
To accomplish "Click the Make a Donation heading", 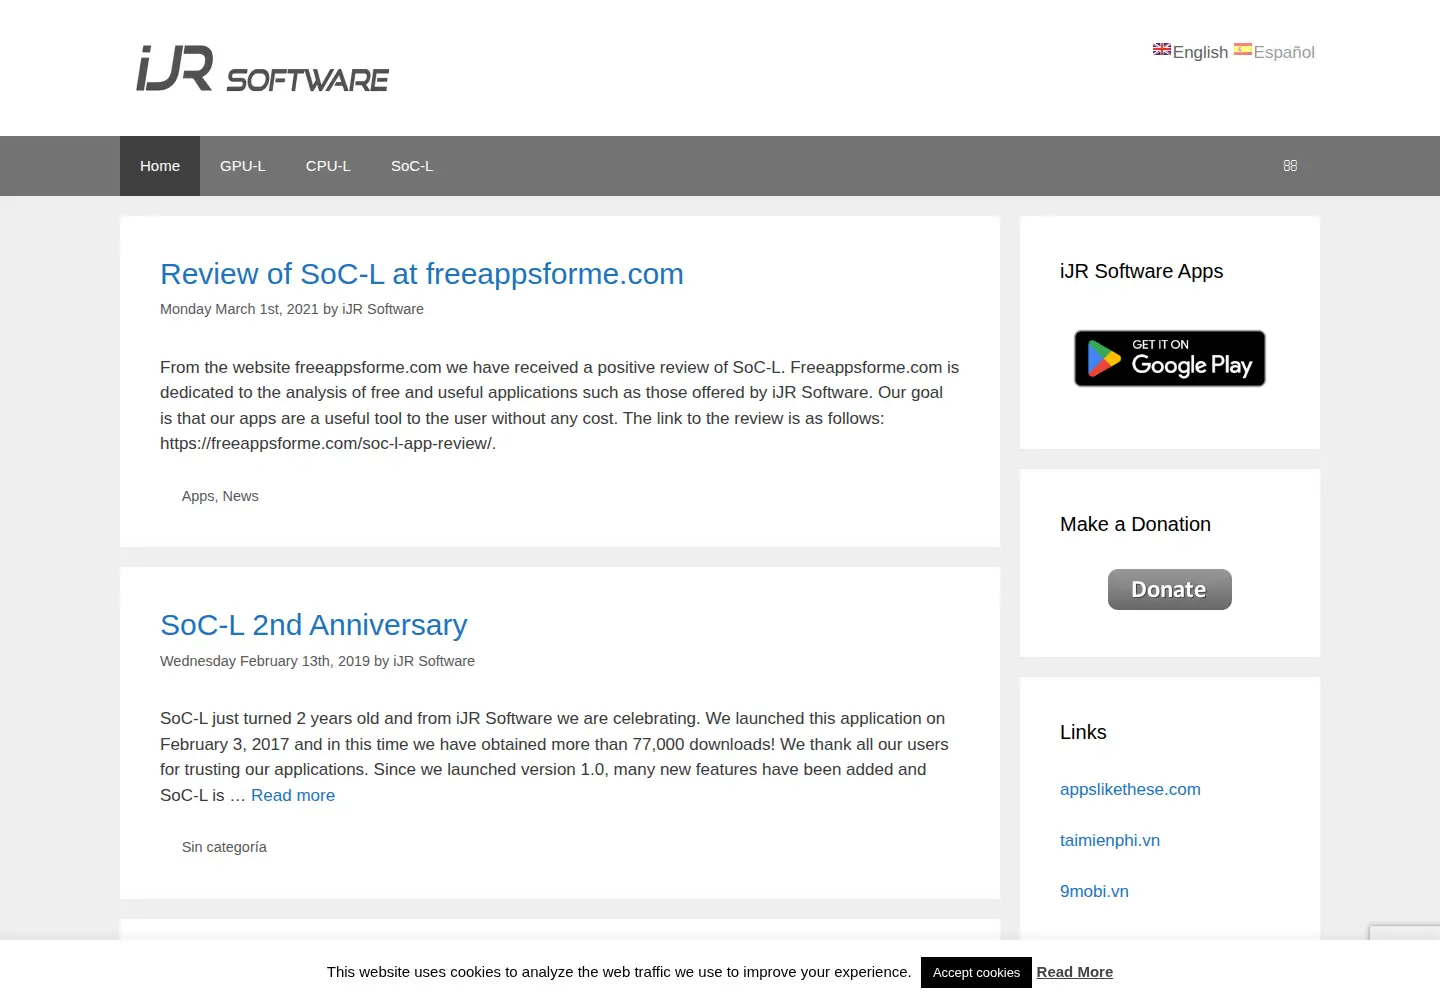I will pos(1135,524).
